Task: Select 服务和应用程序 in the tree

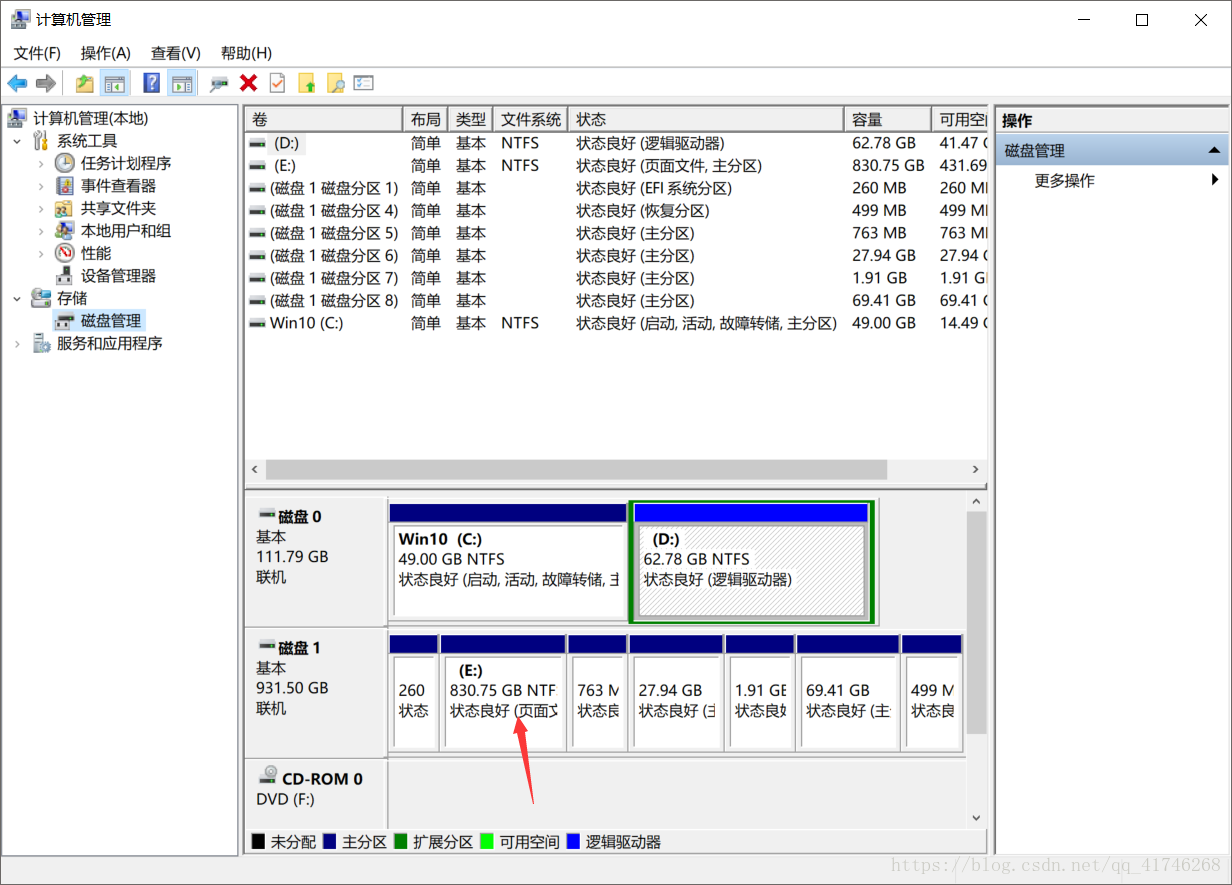Action: coord(110,343)
